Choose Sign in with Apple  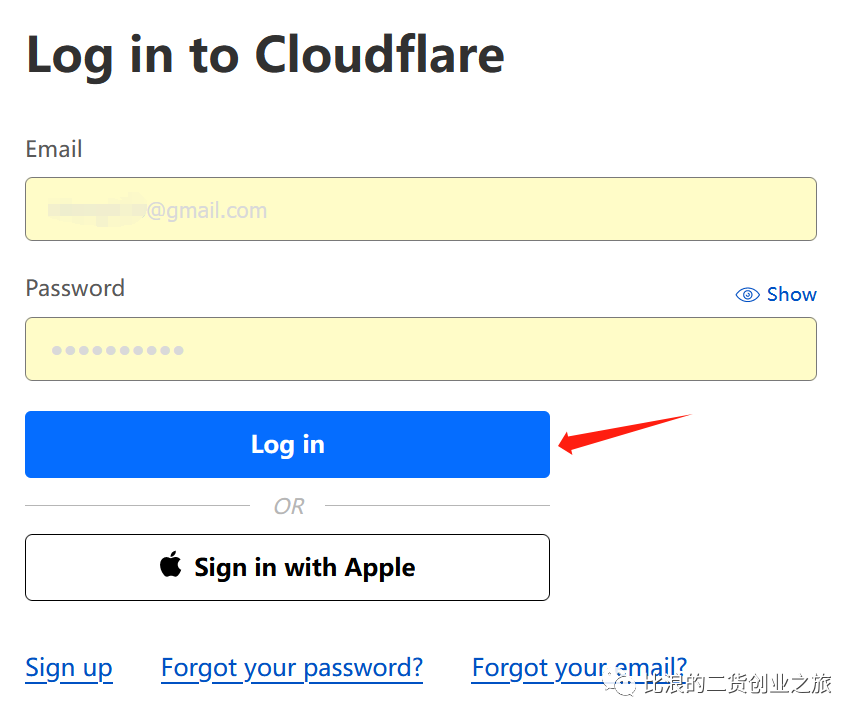pyautogui.click(x=287, y=568)
